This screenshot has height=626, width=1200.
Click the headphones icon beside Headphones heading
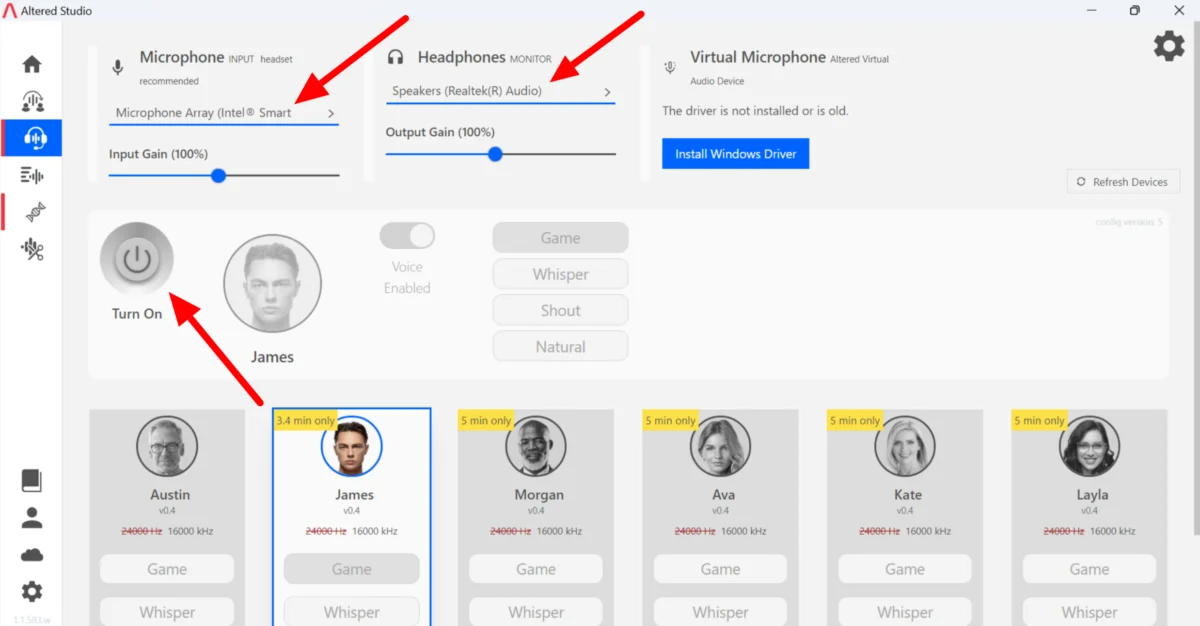(x=396, y=58)
